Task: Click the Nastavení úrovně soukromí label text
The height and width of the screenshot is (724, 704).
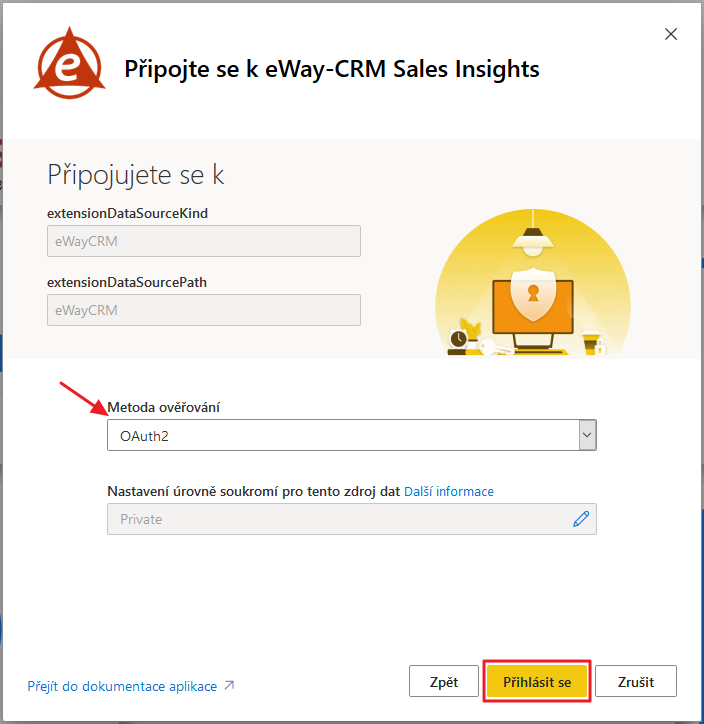Action: (x=253, y=491)
